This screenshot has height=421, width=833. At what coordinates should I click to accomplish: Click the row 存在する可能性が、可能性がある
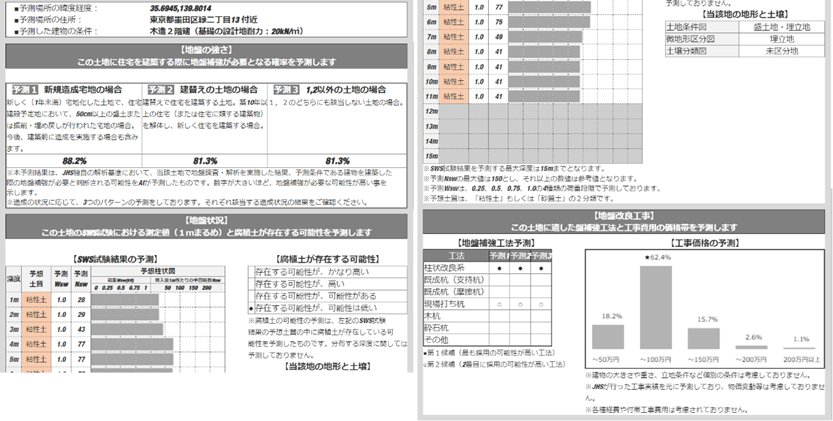(x=328, y=296)
